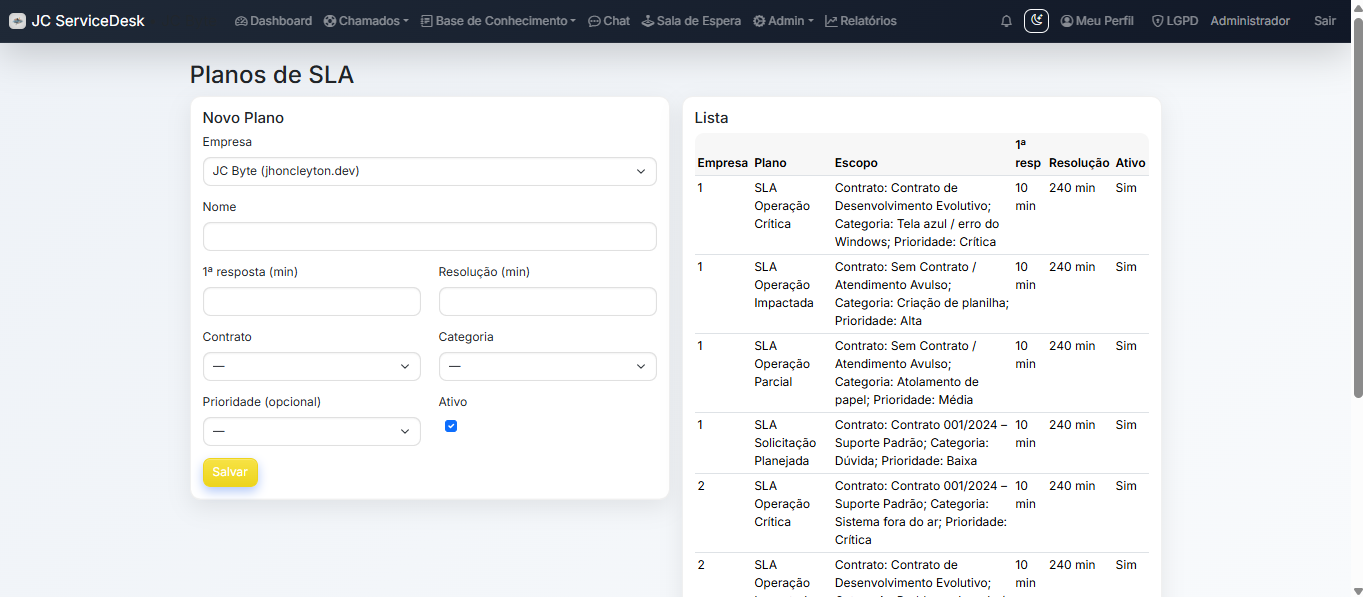Viewport: 1363px width, 597px height.
Task: Click the JC ServiceDesk brand name
Action: click(88, 21)
